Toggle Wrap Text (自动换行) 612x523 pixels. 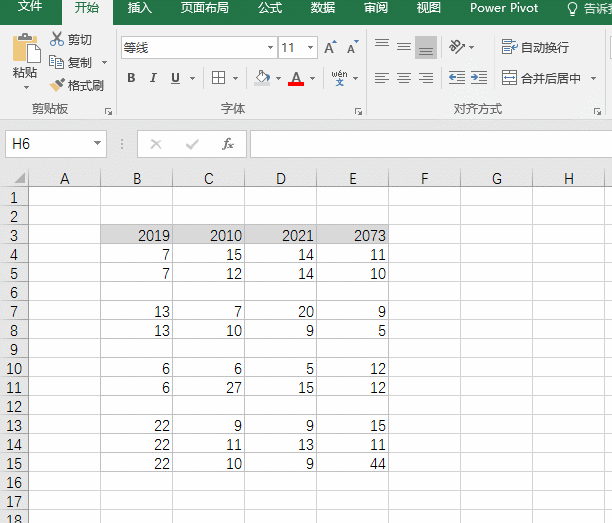(x=536, y=47)
